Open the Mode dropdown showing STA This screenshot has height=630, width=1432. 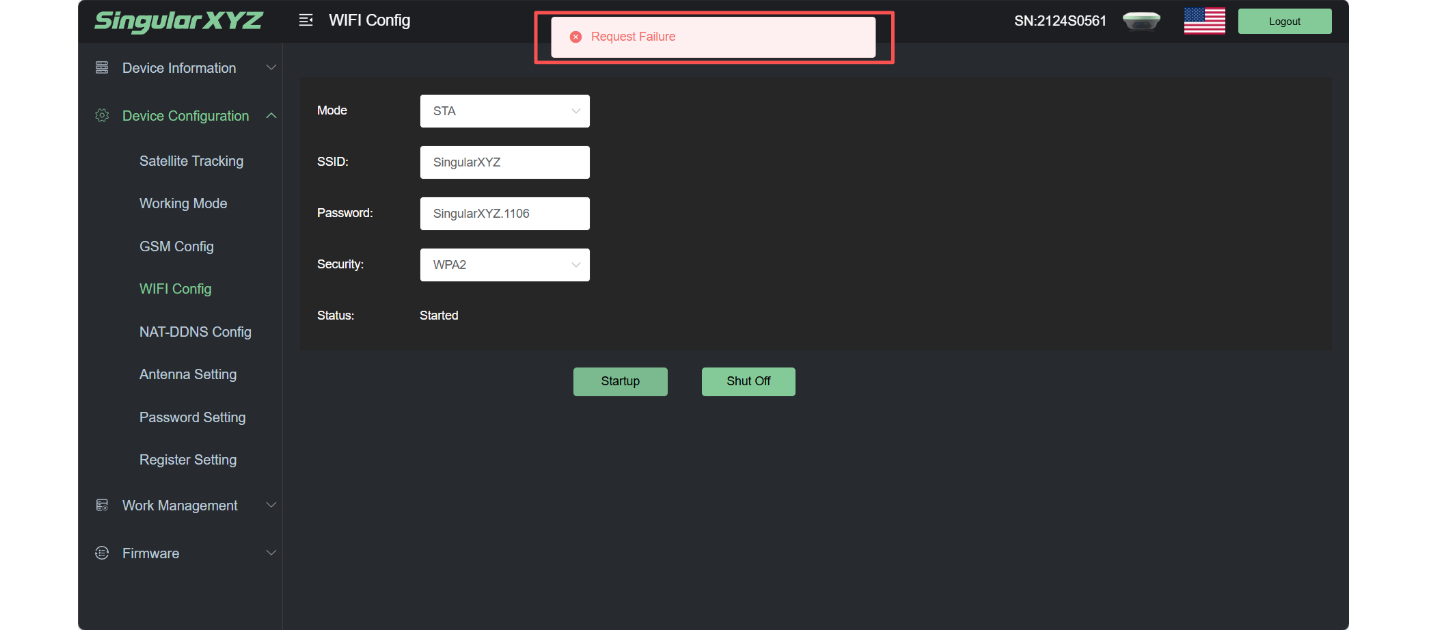[505, 111]
